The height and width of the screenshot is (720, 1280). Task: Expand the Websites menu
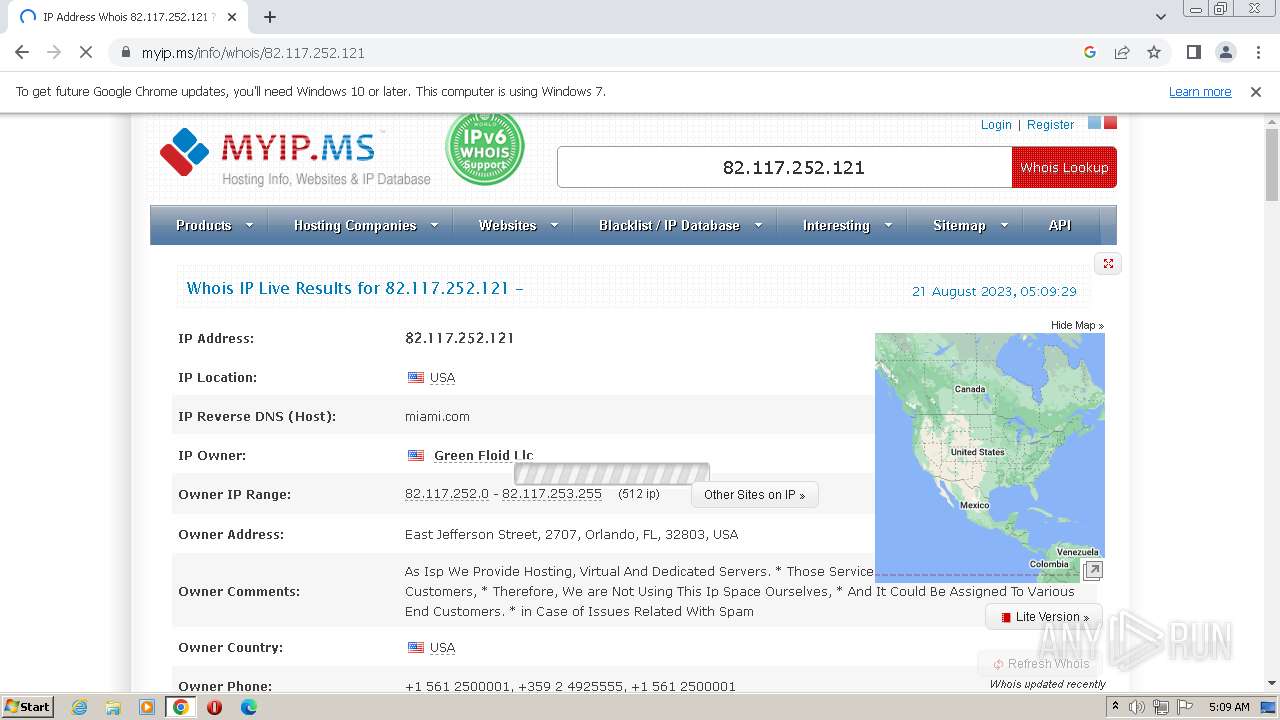[x=518, y=226]
